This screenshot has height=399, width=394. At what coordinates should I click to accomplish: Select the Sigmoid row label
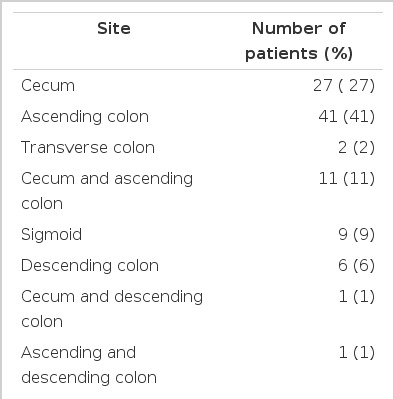[x=51, y=234]
